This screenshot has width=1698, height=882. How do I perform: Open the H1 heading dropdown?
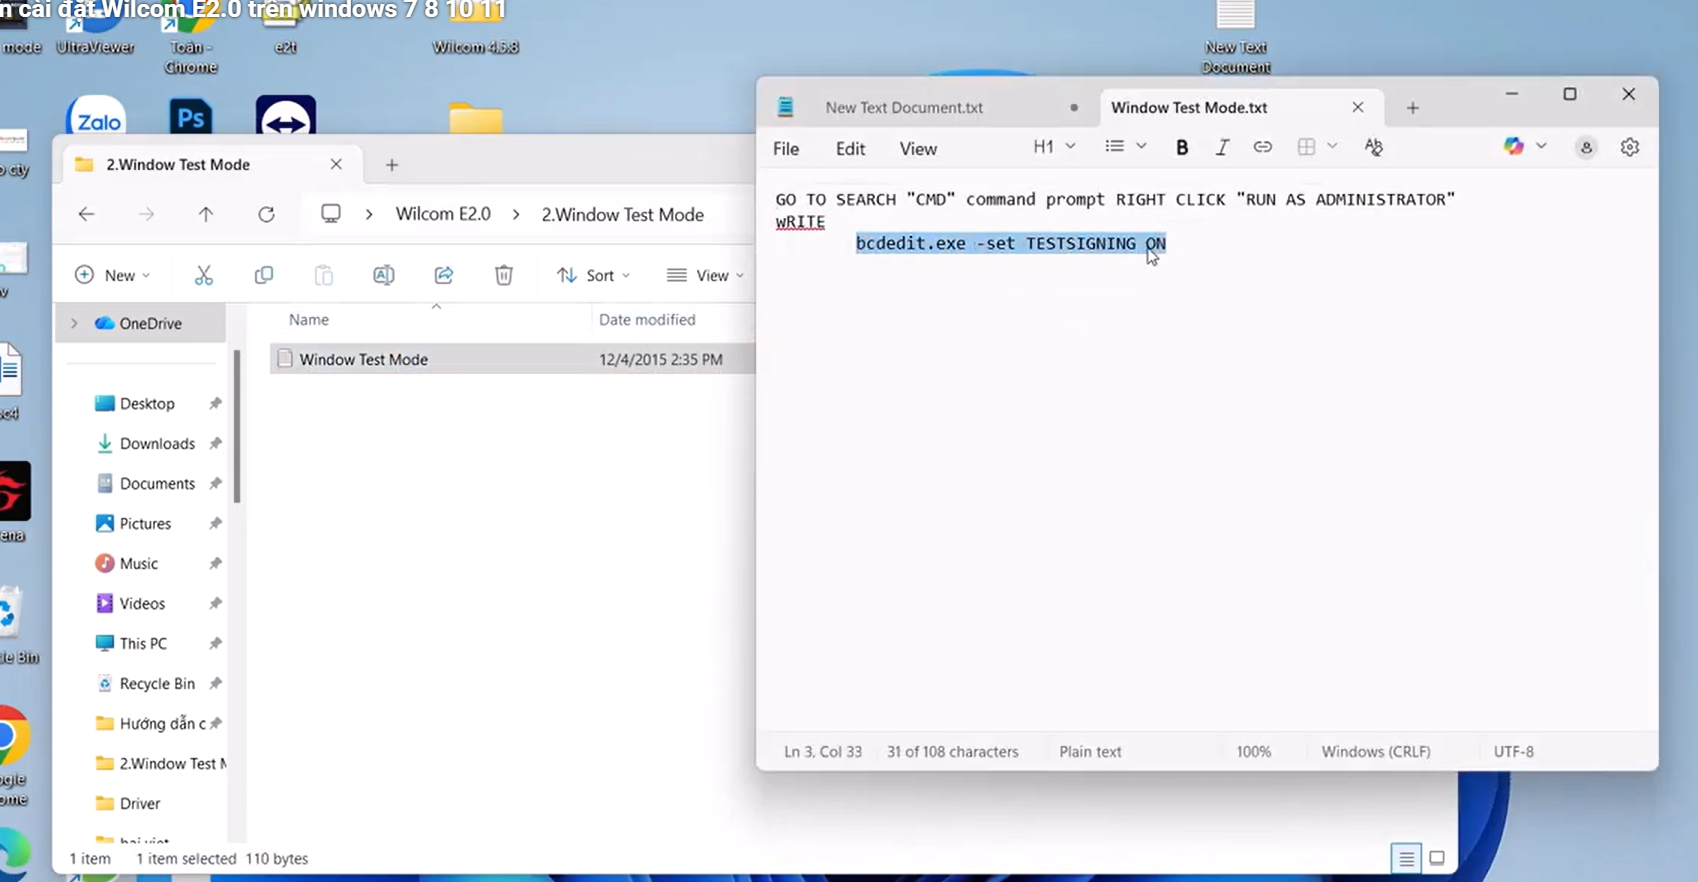coord(1054,147)
